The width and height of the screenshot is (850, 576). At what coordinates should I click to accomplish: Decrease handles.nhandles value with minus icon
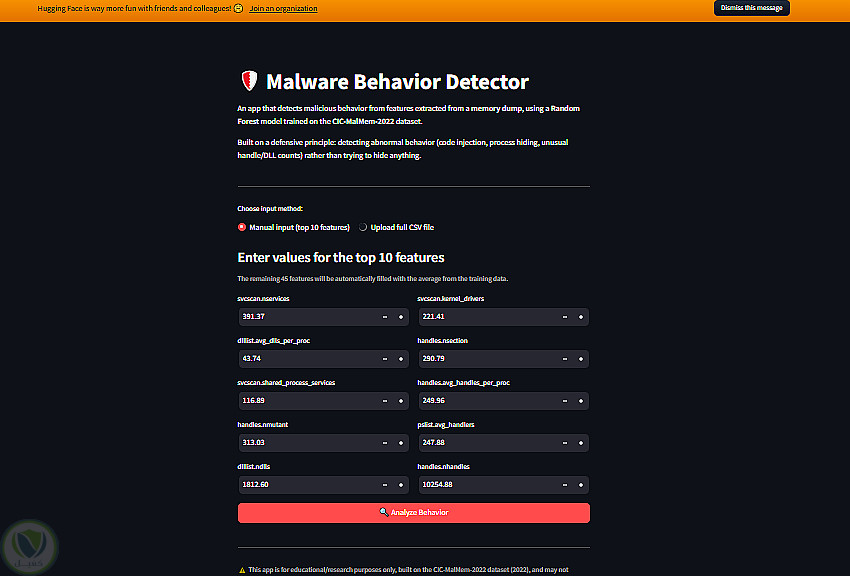click(x=565, y=485)
